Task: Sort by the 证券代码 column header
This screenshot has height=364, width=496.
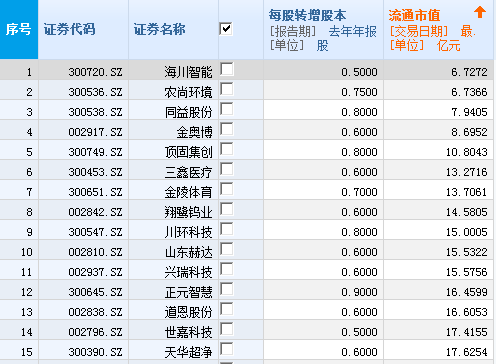Action: point(70,29)
